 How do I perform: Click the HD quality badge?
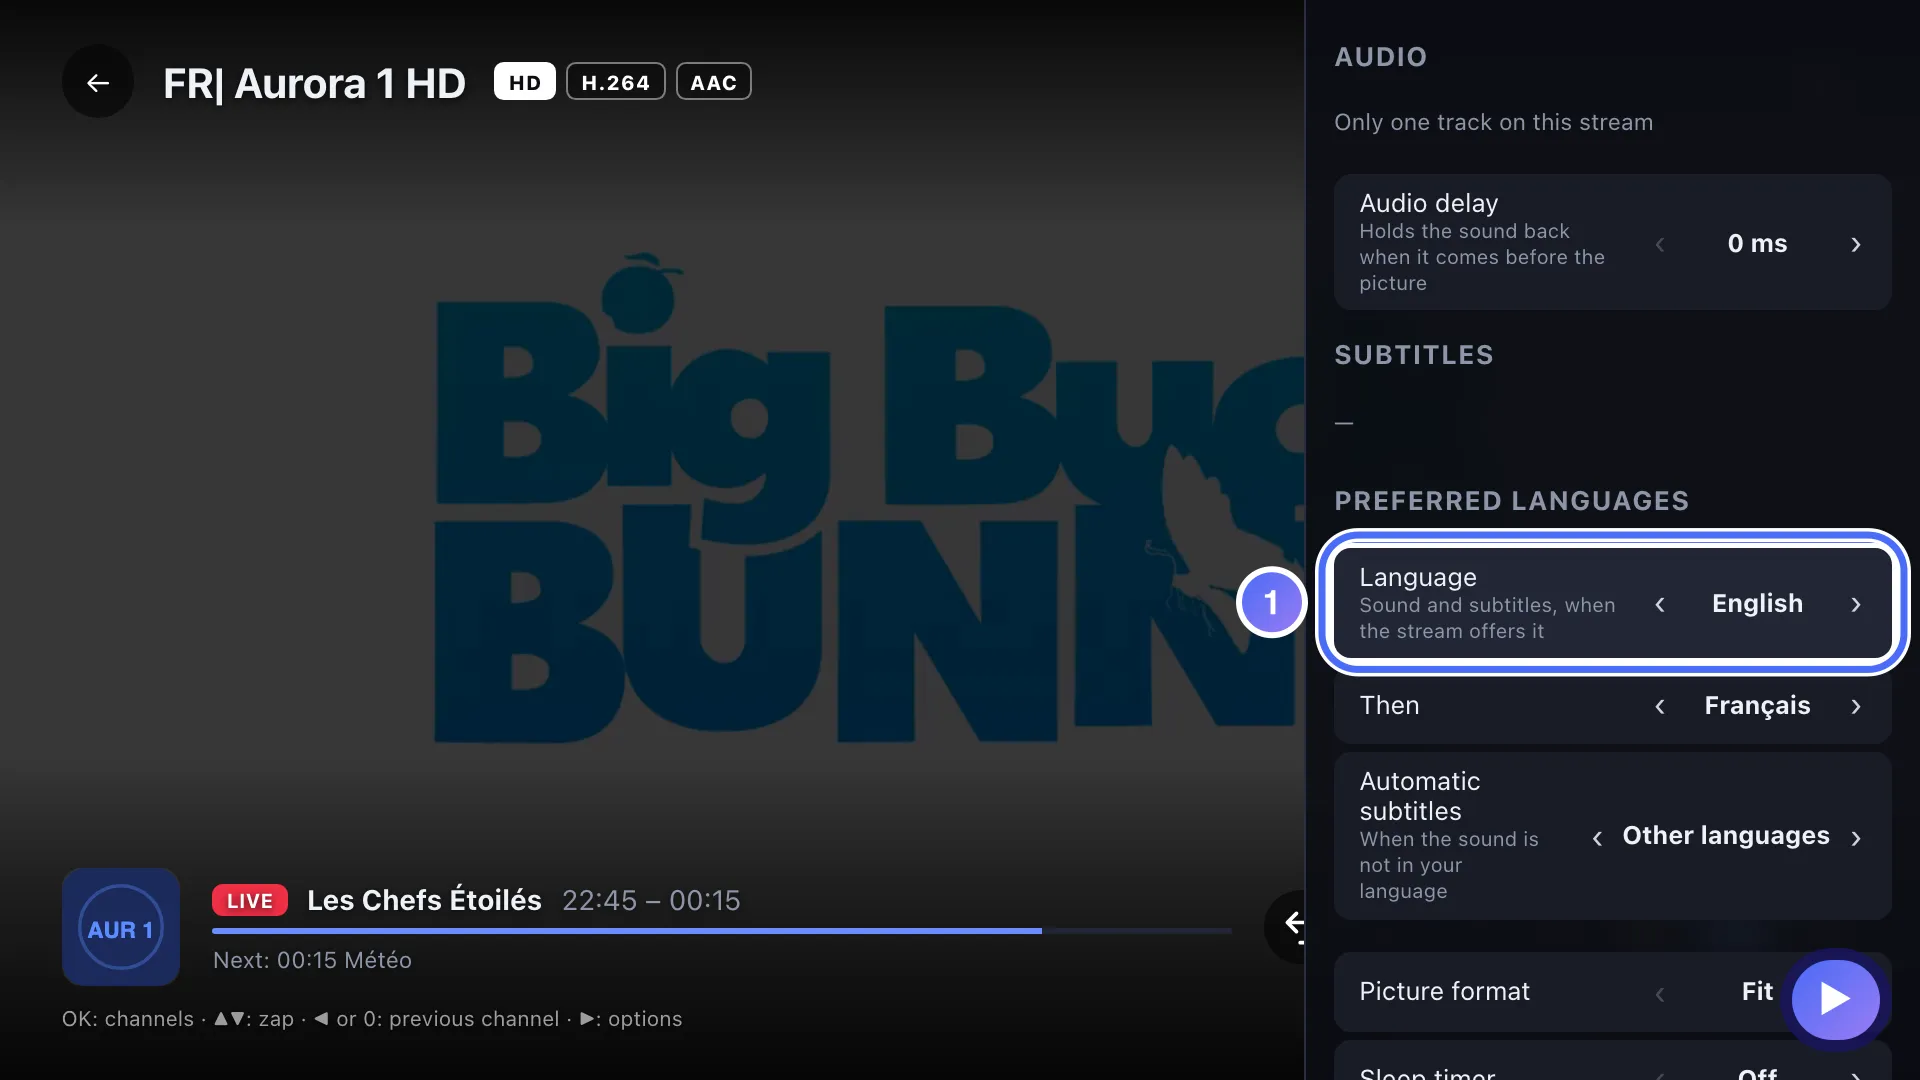click(x=524, y=82)
